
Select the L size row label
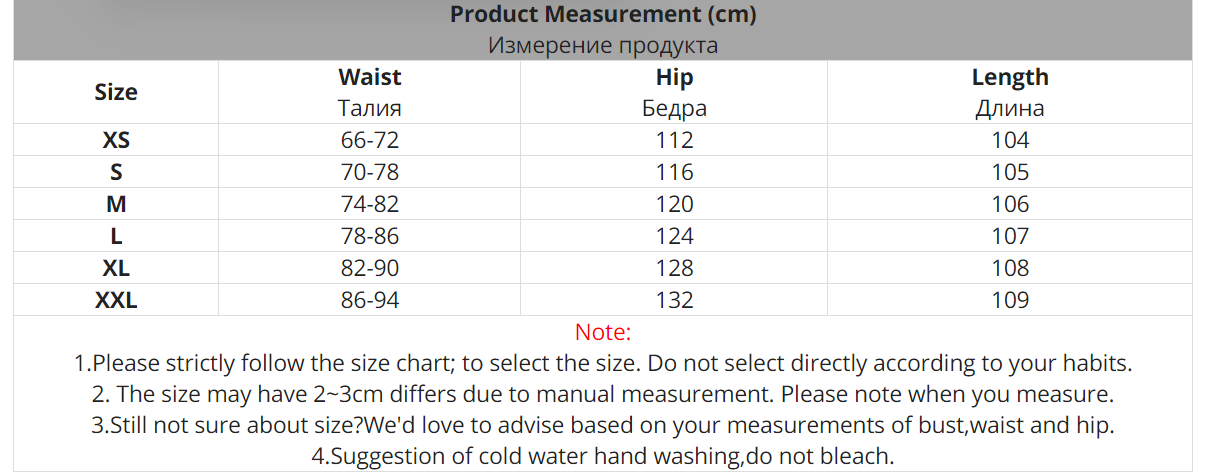tap(116, 236)
